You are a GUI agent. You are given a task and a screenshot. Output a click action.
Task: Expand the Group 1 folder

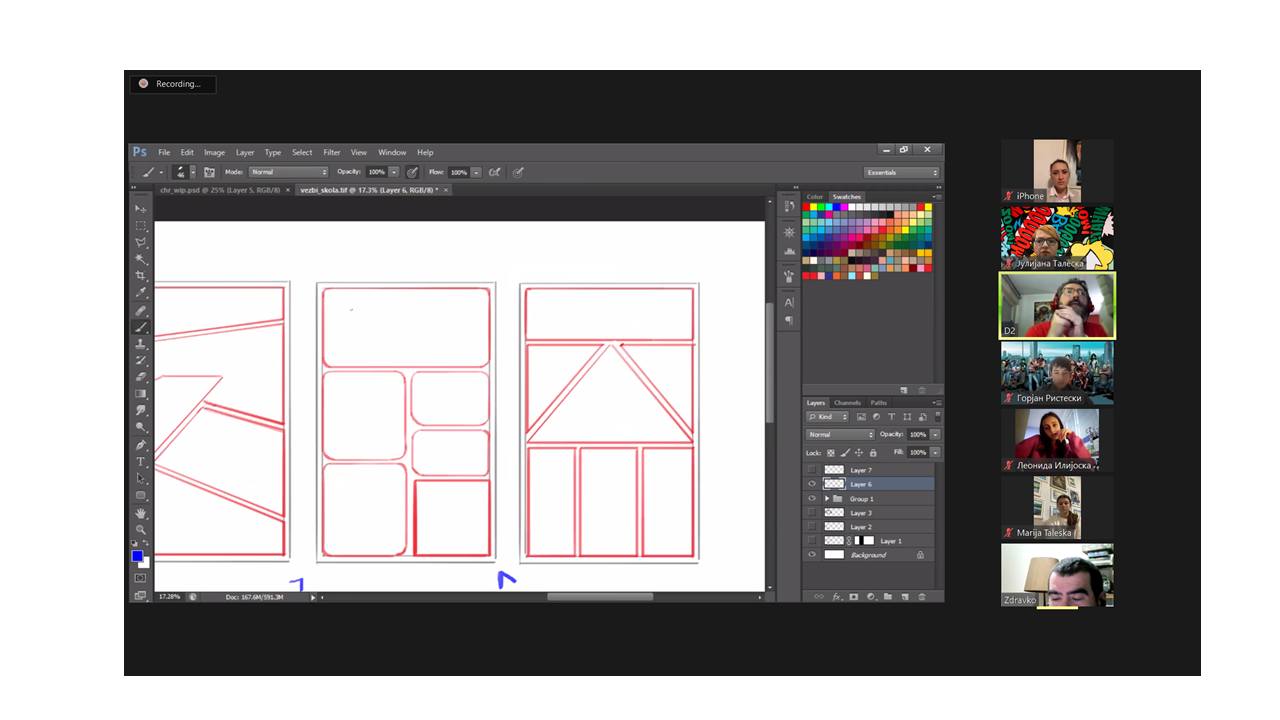827,498
